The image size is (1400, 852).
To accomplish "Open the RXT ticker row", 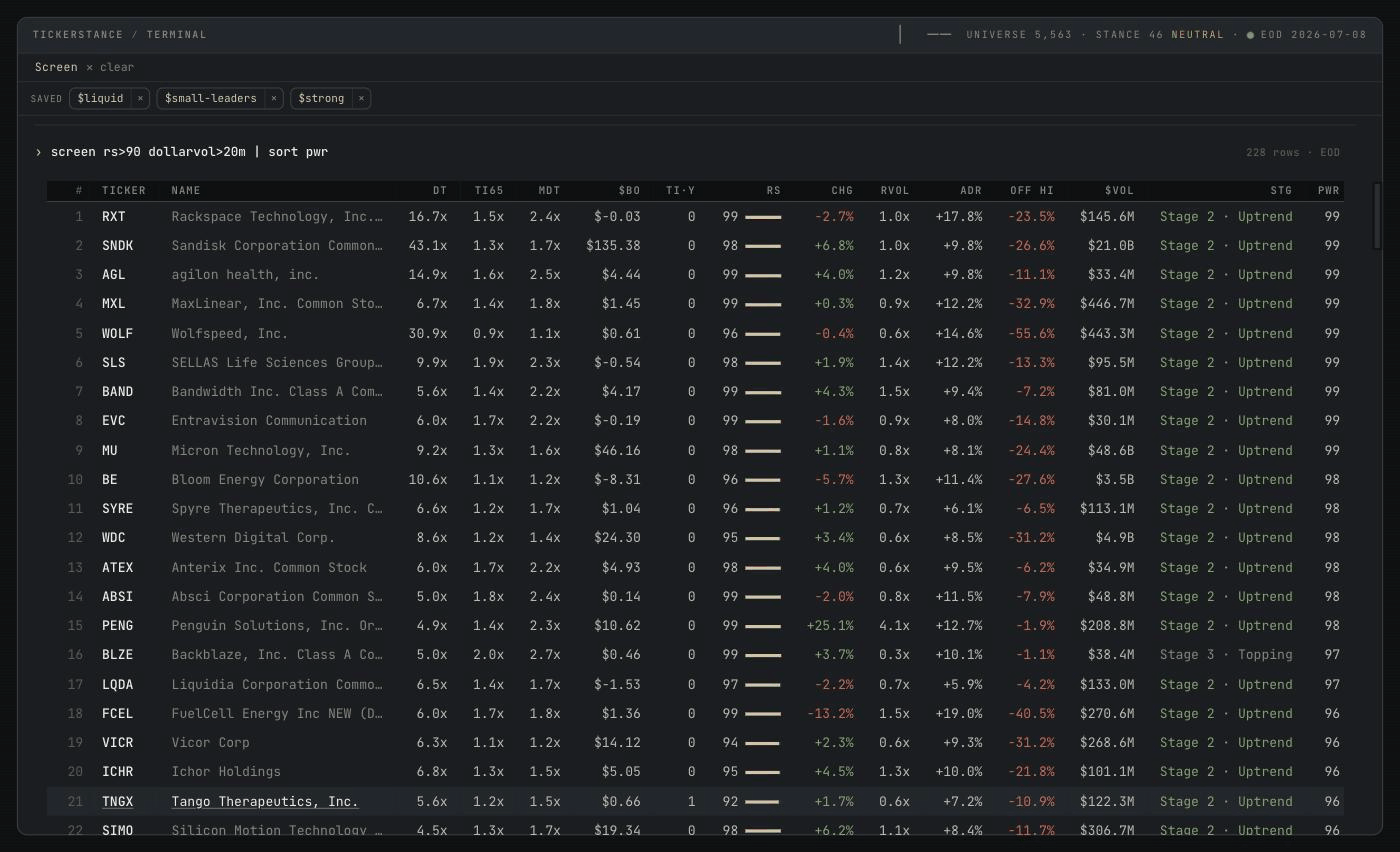I will coord(695,216).
